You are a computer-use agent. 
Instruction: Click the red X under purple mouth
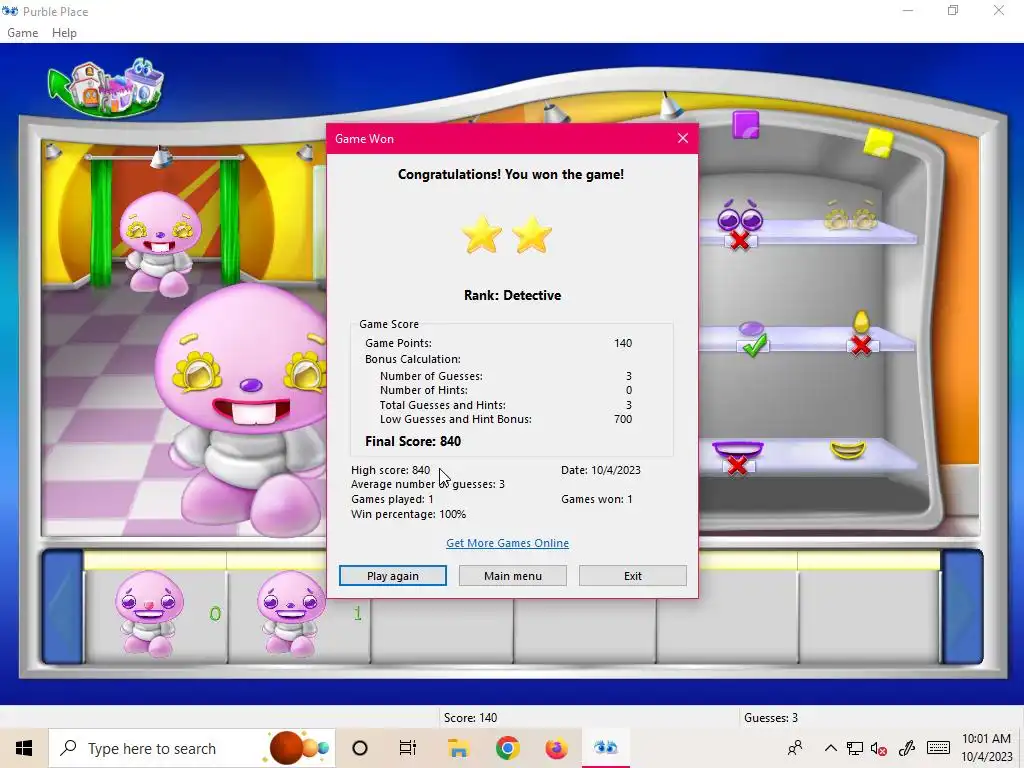tap(737, 466)
